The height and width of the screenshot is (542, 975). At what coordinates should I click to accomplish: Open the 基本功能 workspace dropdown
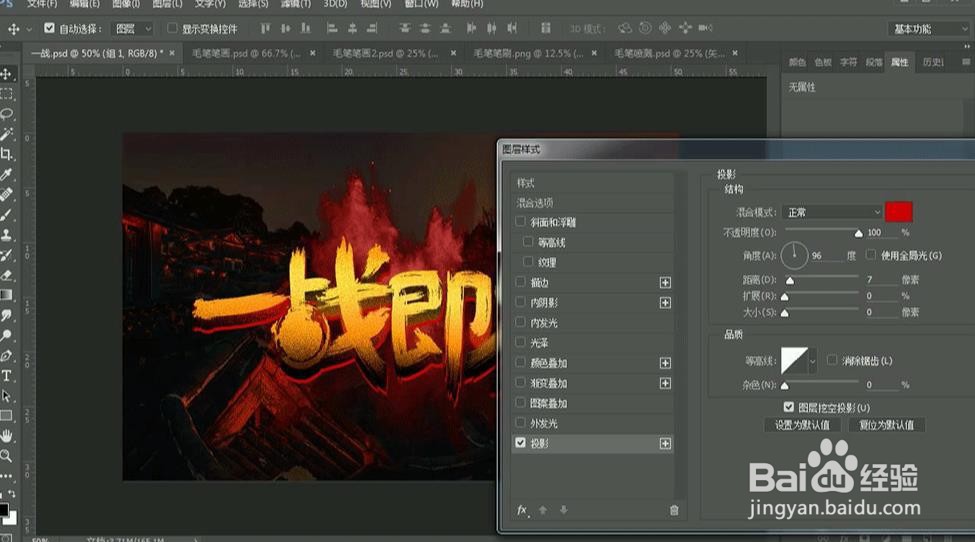(930, 29)
